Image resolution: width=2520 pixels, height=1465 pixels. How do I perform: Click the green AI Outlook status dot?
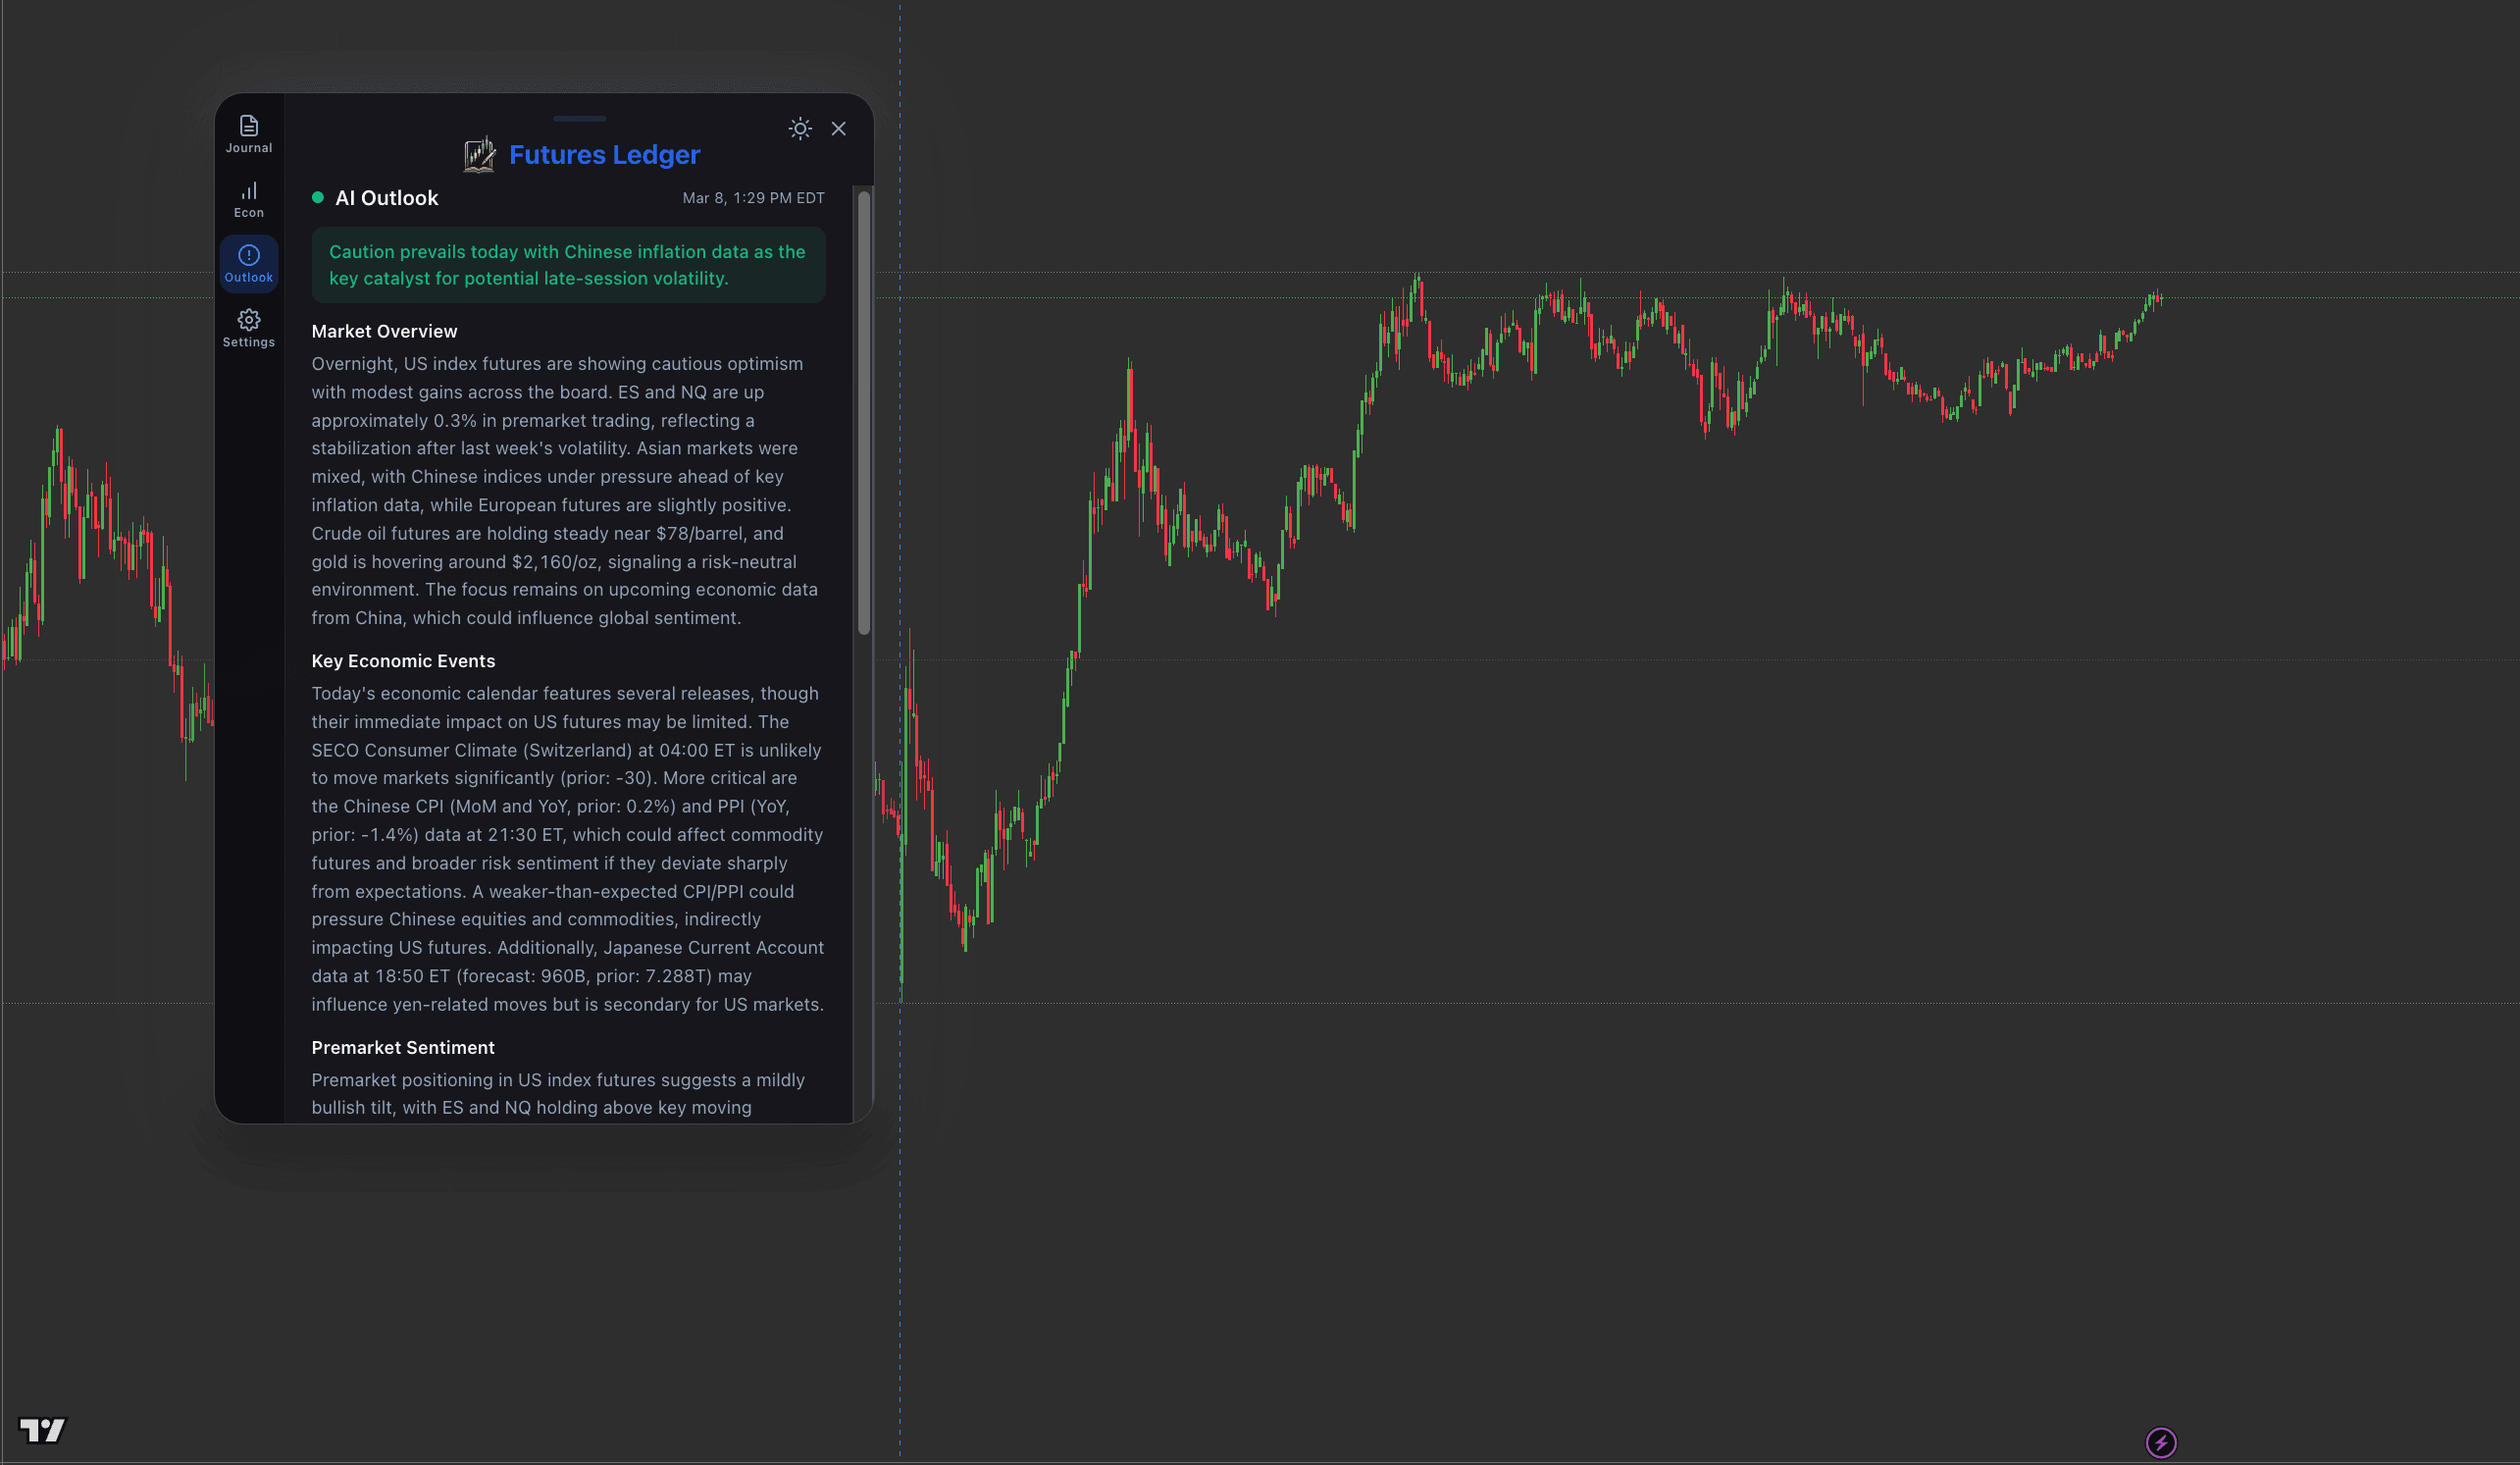point(318,198)
